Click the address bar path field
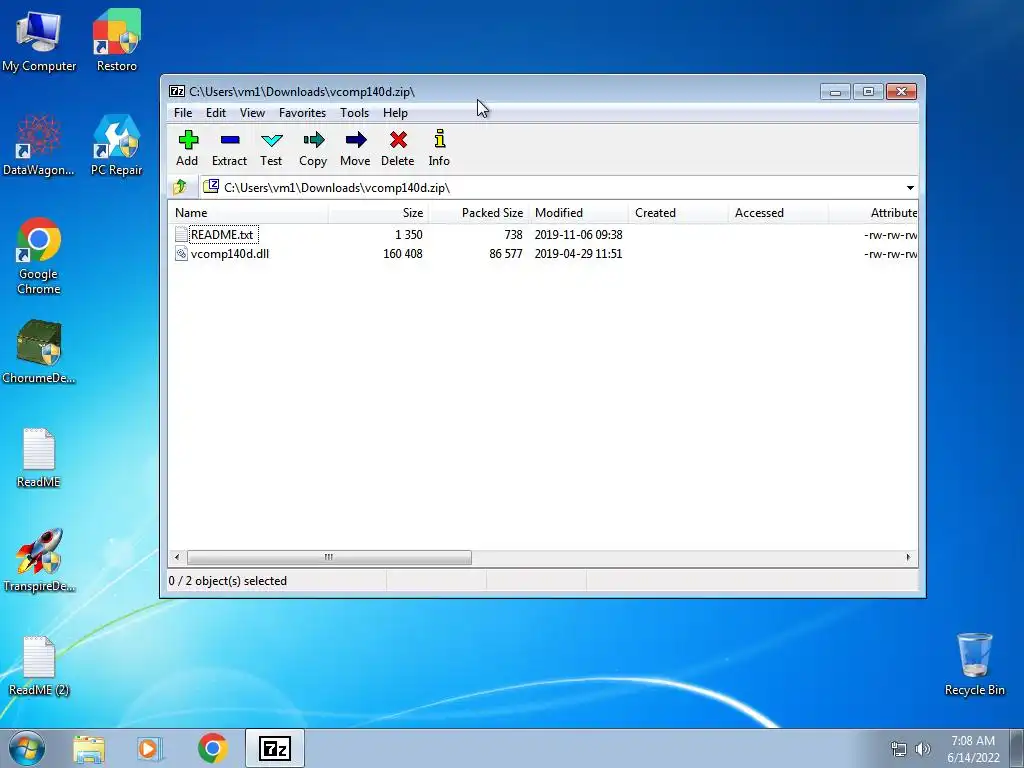The width and height of the screenshot is (1024, 768). [558, 187]
